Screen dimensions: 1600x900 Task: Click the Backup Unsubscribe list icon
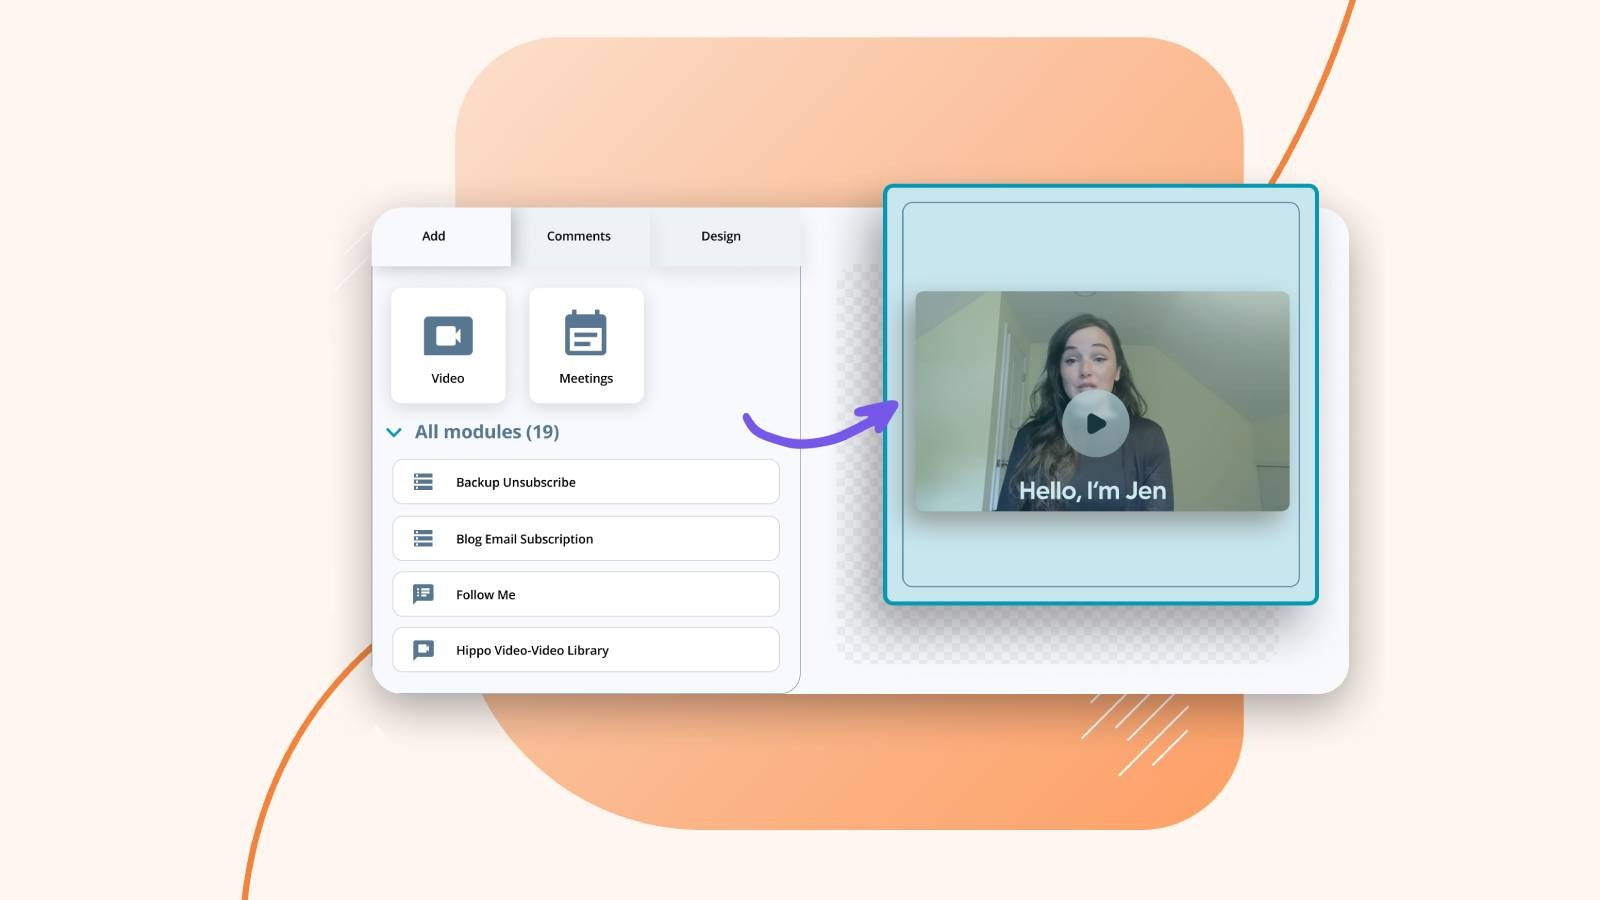click(424, 482)
